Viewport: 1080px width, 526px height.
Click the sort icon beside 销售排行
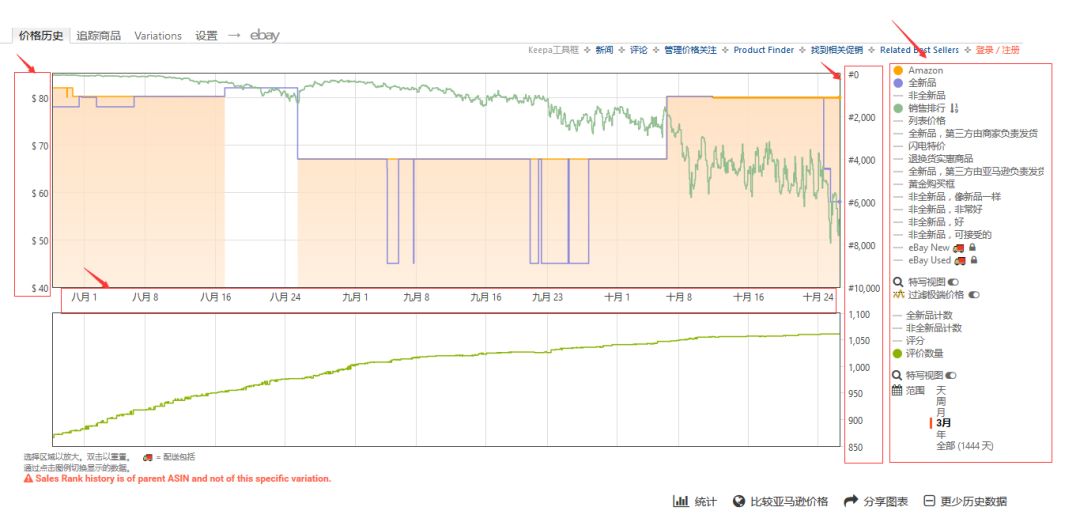click(954, 108)
